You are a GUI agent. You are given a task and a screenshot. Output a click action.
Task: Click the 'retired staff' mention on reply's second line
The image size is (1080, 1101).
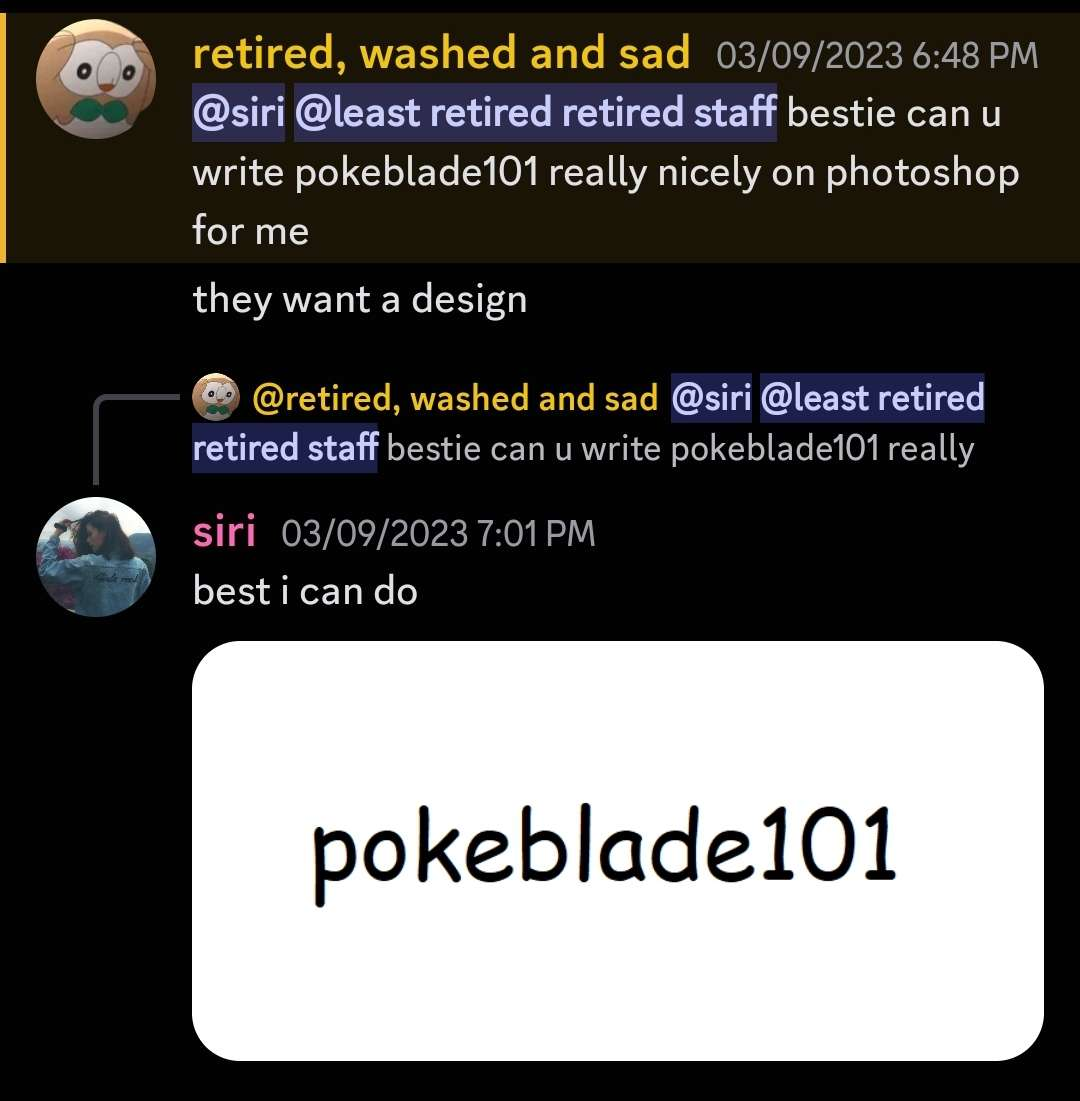point(284,448)
